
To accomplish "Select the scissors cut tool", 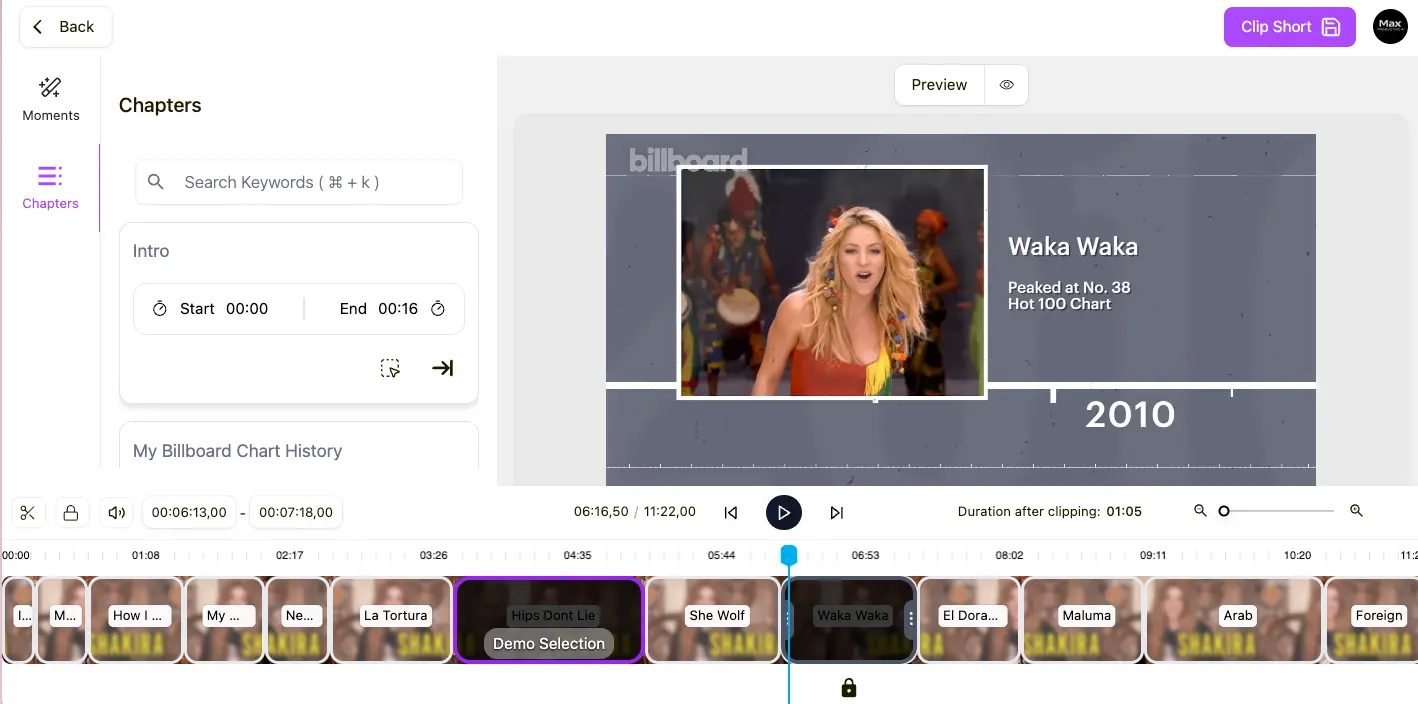I will pos(27,512).
